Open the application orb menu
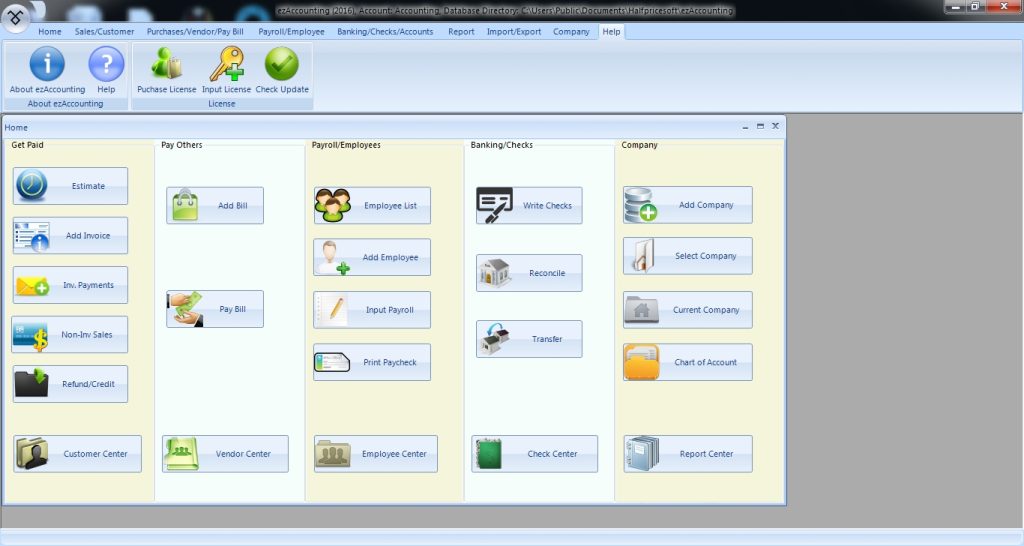This screenshot has width=1024, height=546. tap(16, 18)
